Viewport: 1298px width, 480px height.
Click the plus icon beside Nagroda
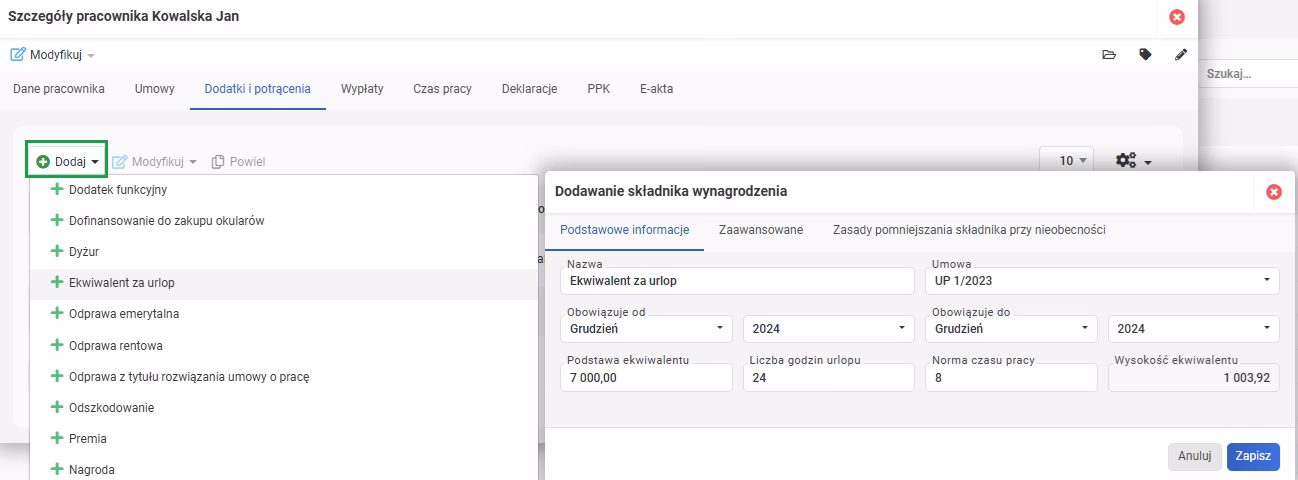pos(56,469)
